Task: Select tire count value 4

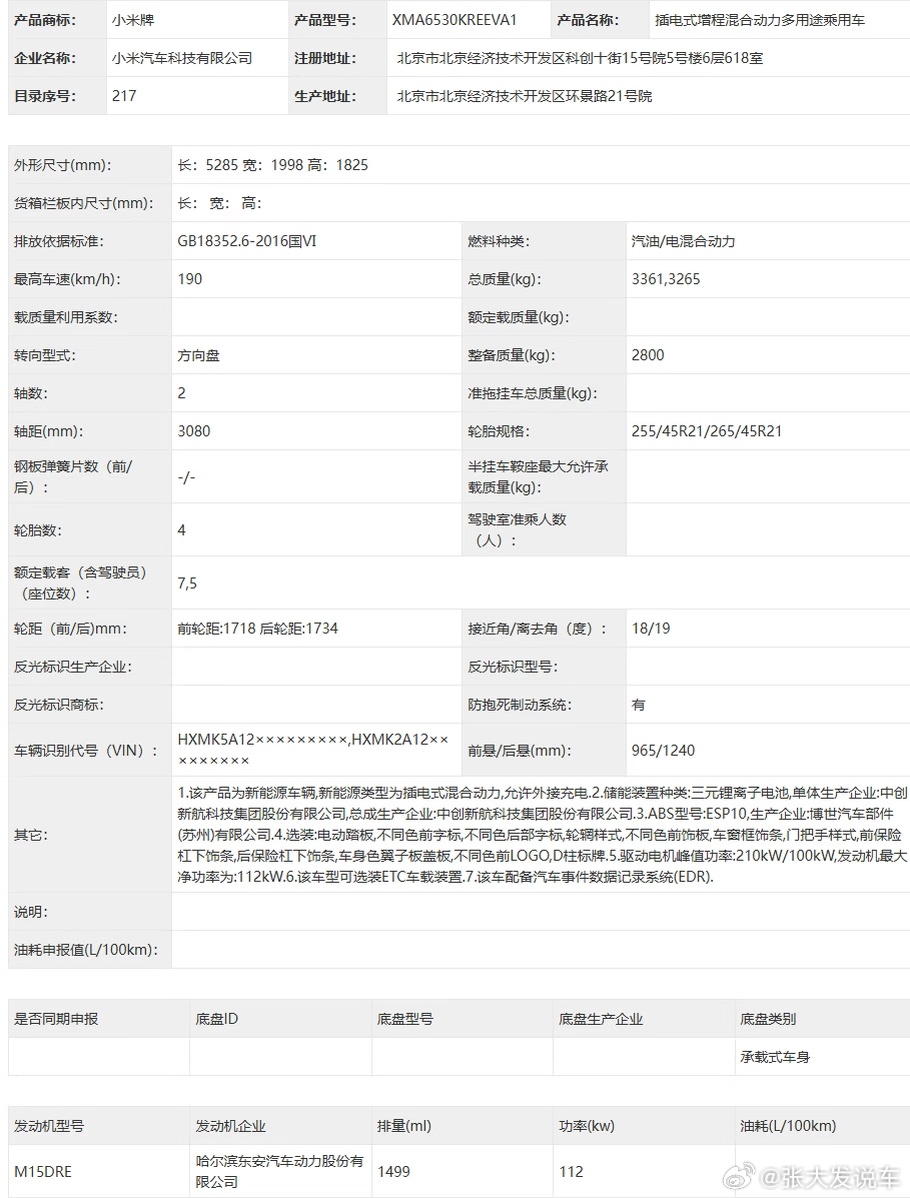Action: pos(182,530)
